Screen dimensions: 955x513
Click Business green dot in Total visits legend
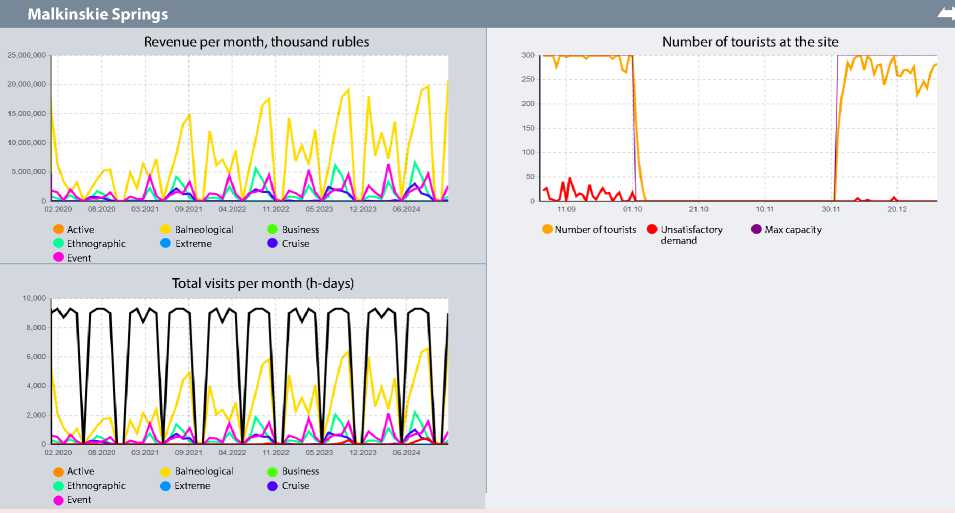[272, 472]
